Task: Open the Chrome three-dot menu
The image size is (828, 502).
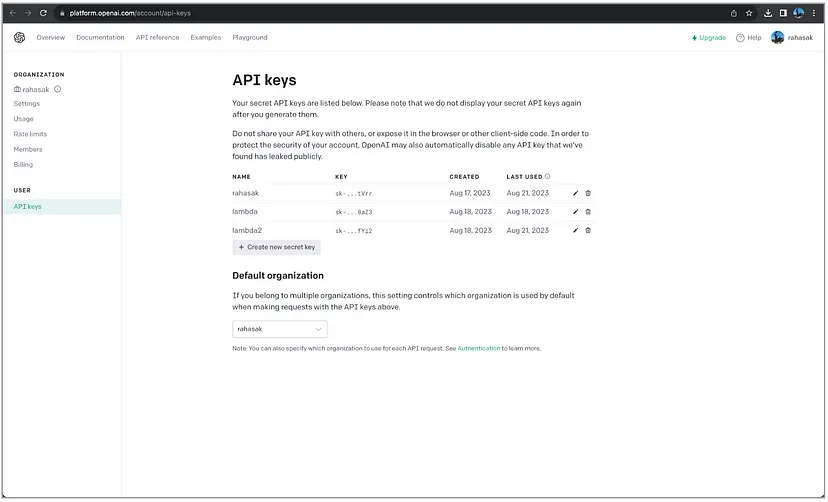Action: coord(814,13)
